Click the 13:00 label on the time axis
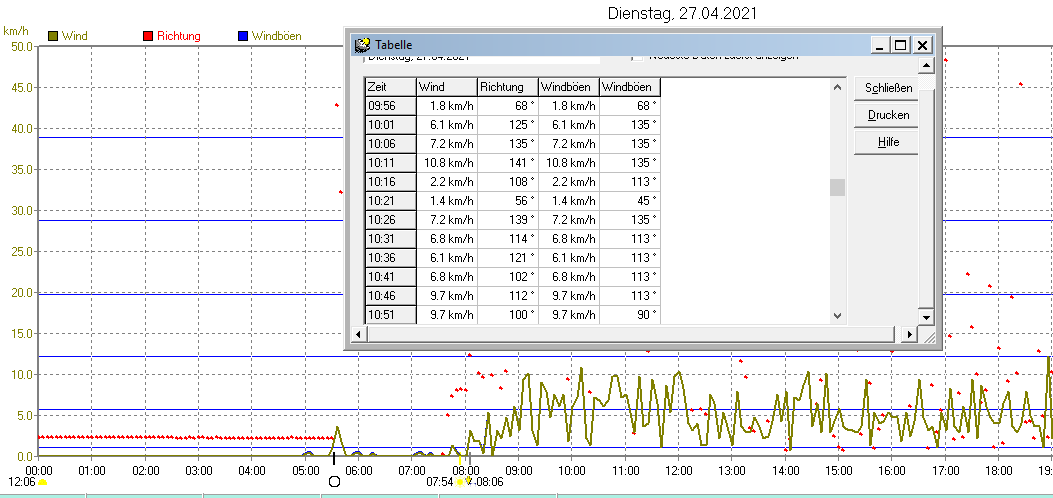Screen dimensions: 1053x498 (731, 470)
